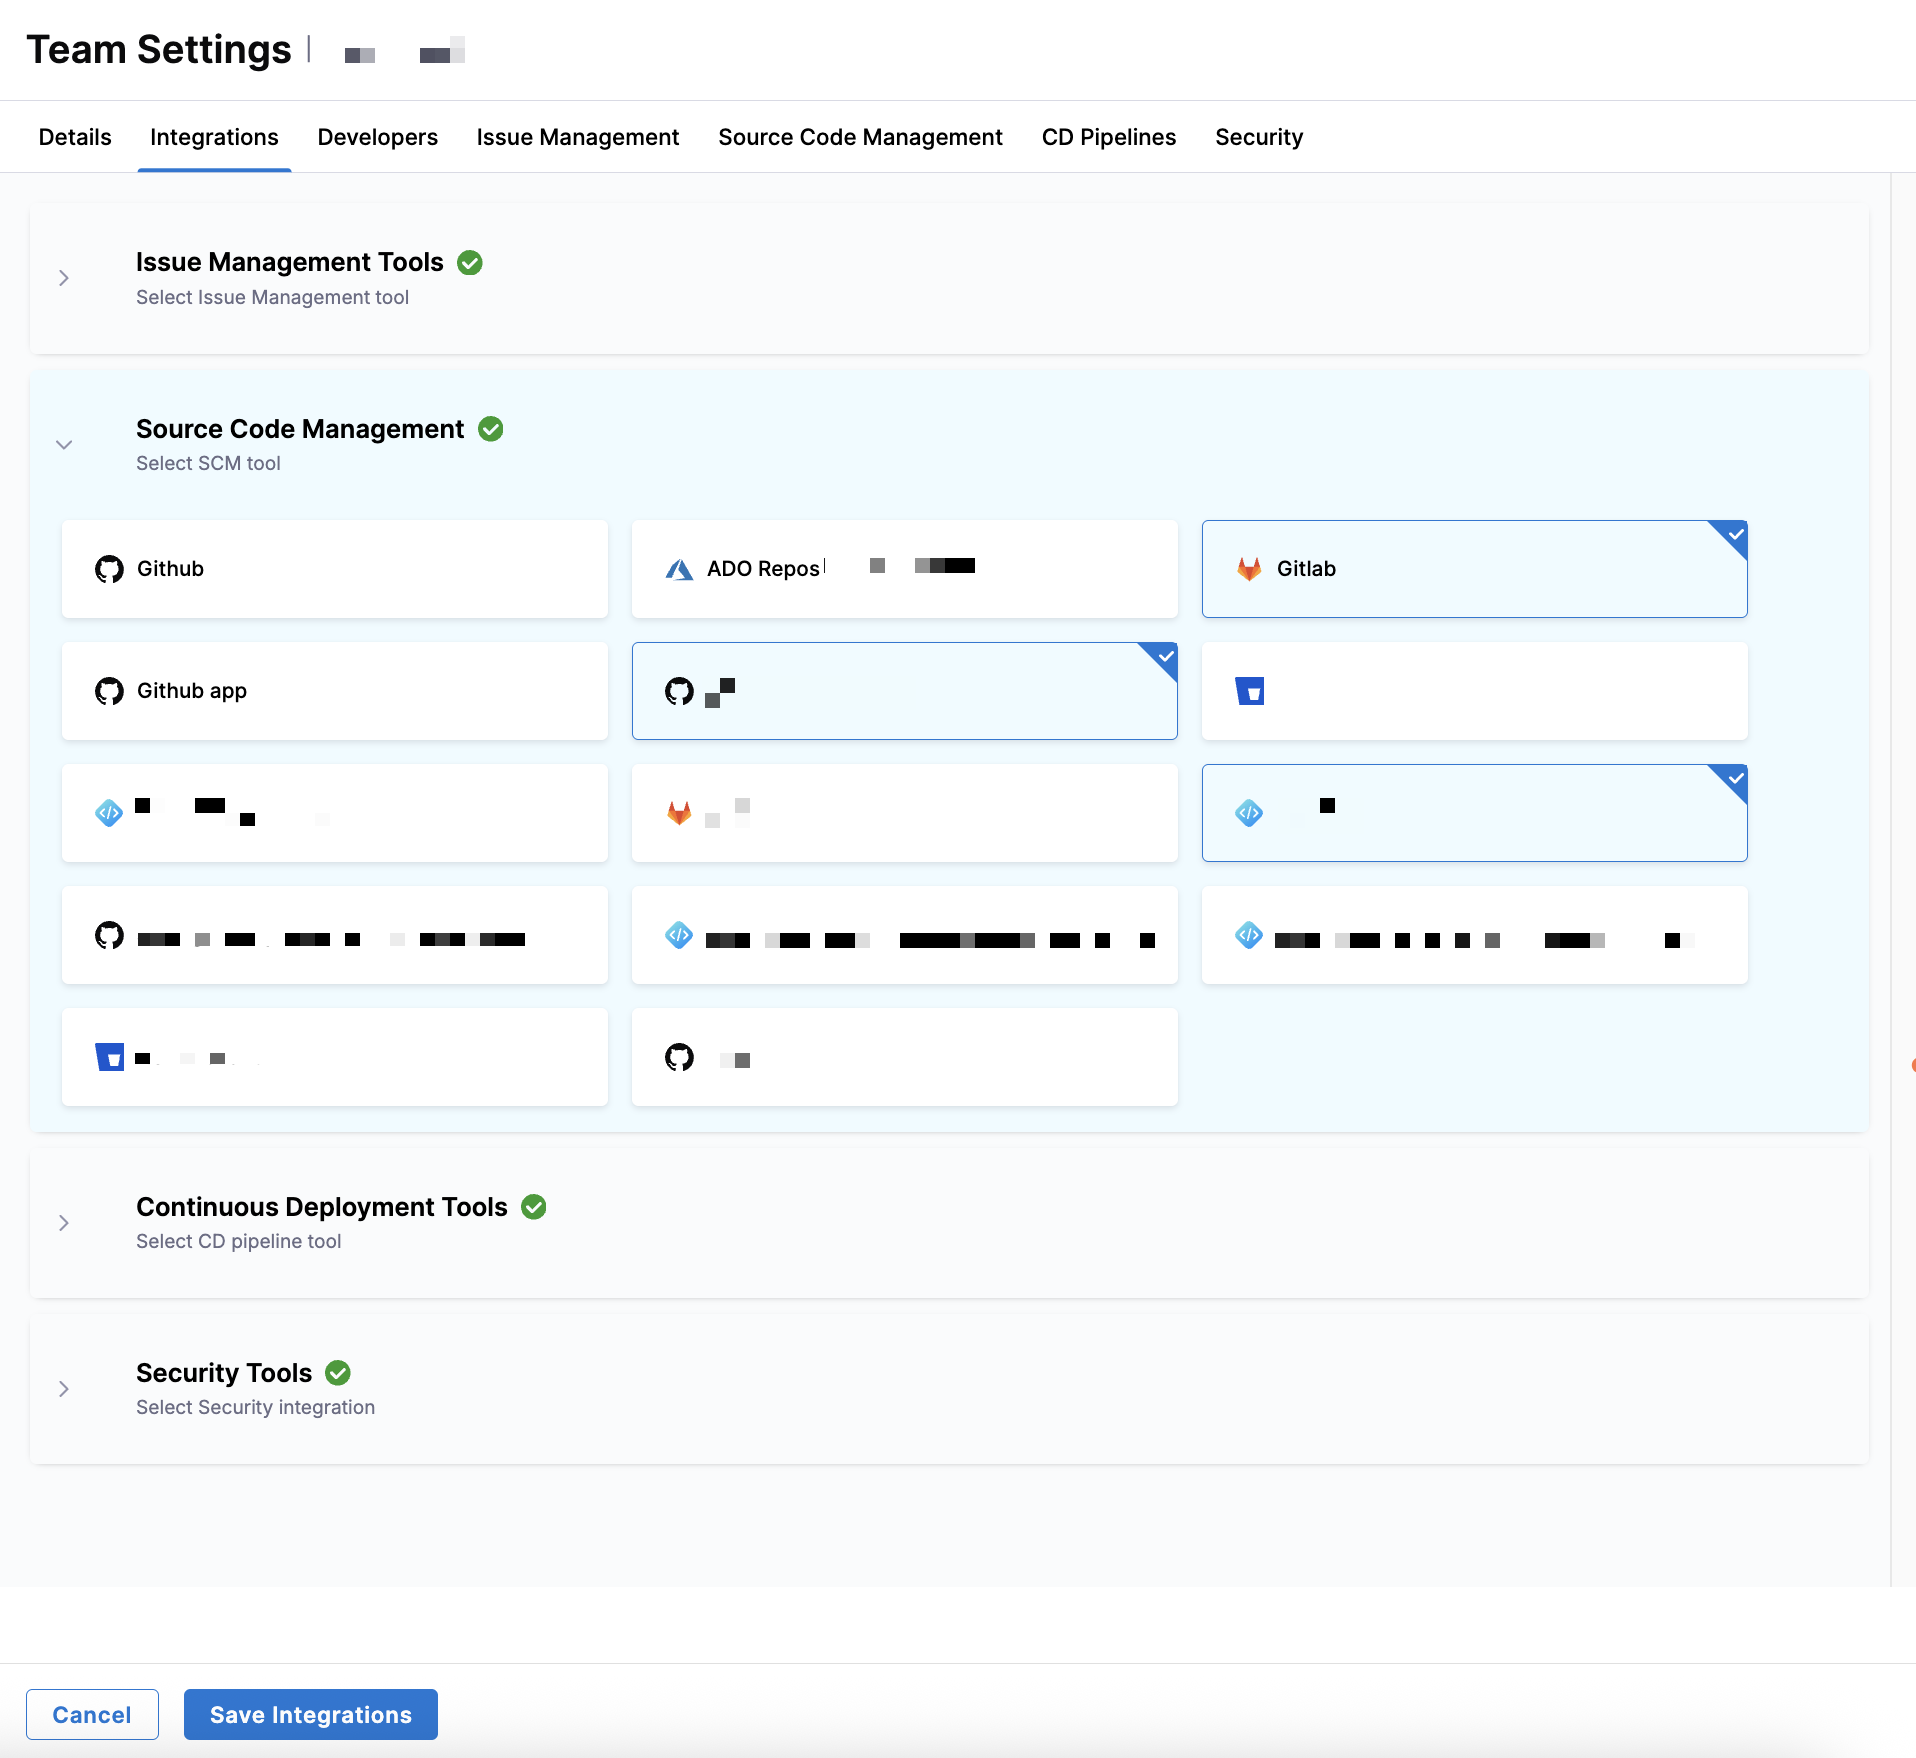Expand the Security Tools section
The width and height of the screenshot is (1916, 1758).
(64, 1389)
